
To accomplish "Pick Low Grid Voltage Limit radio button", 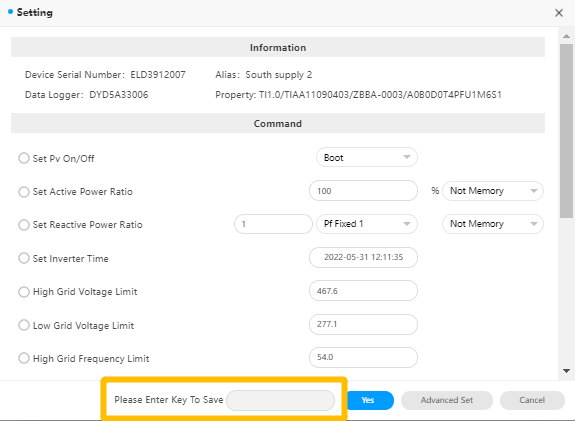I will (x=24, y=325).
